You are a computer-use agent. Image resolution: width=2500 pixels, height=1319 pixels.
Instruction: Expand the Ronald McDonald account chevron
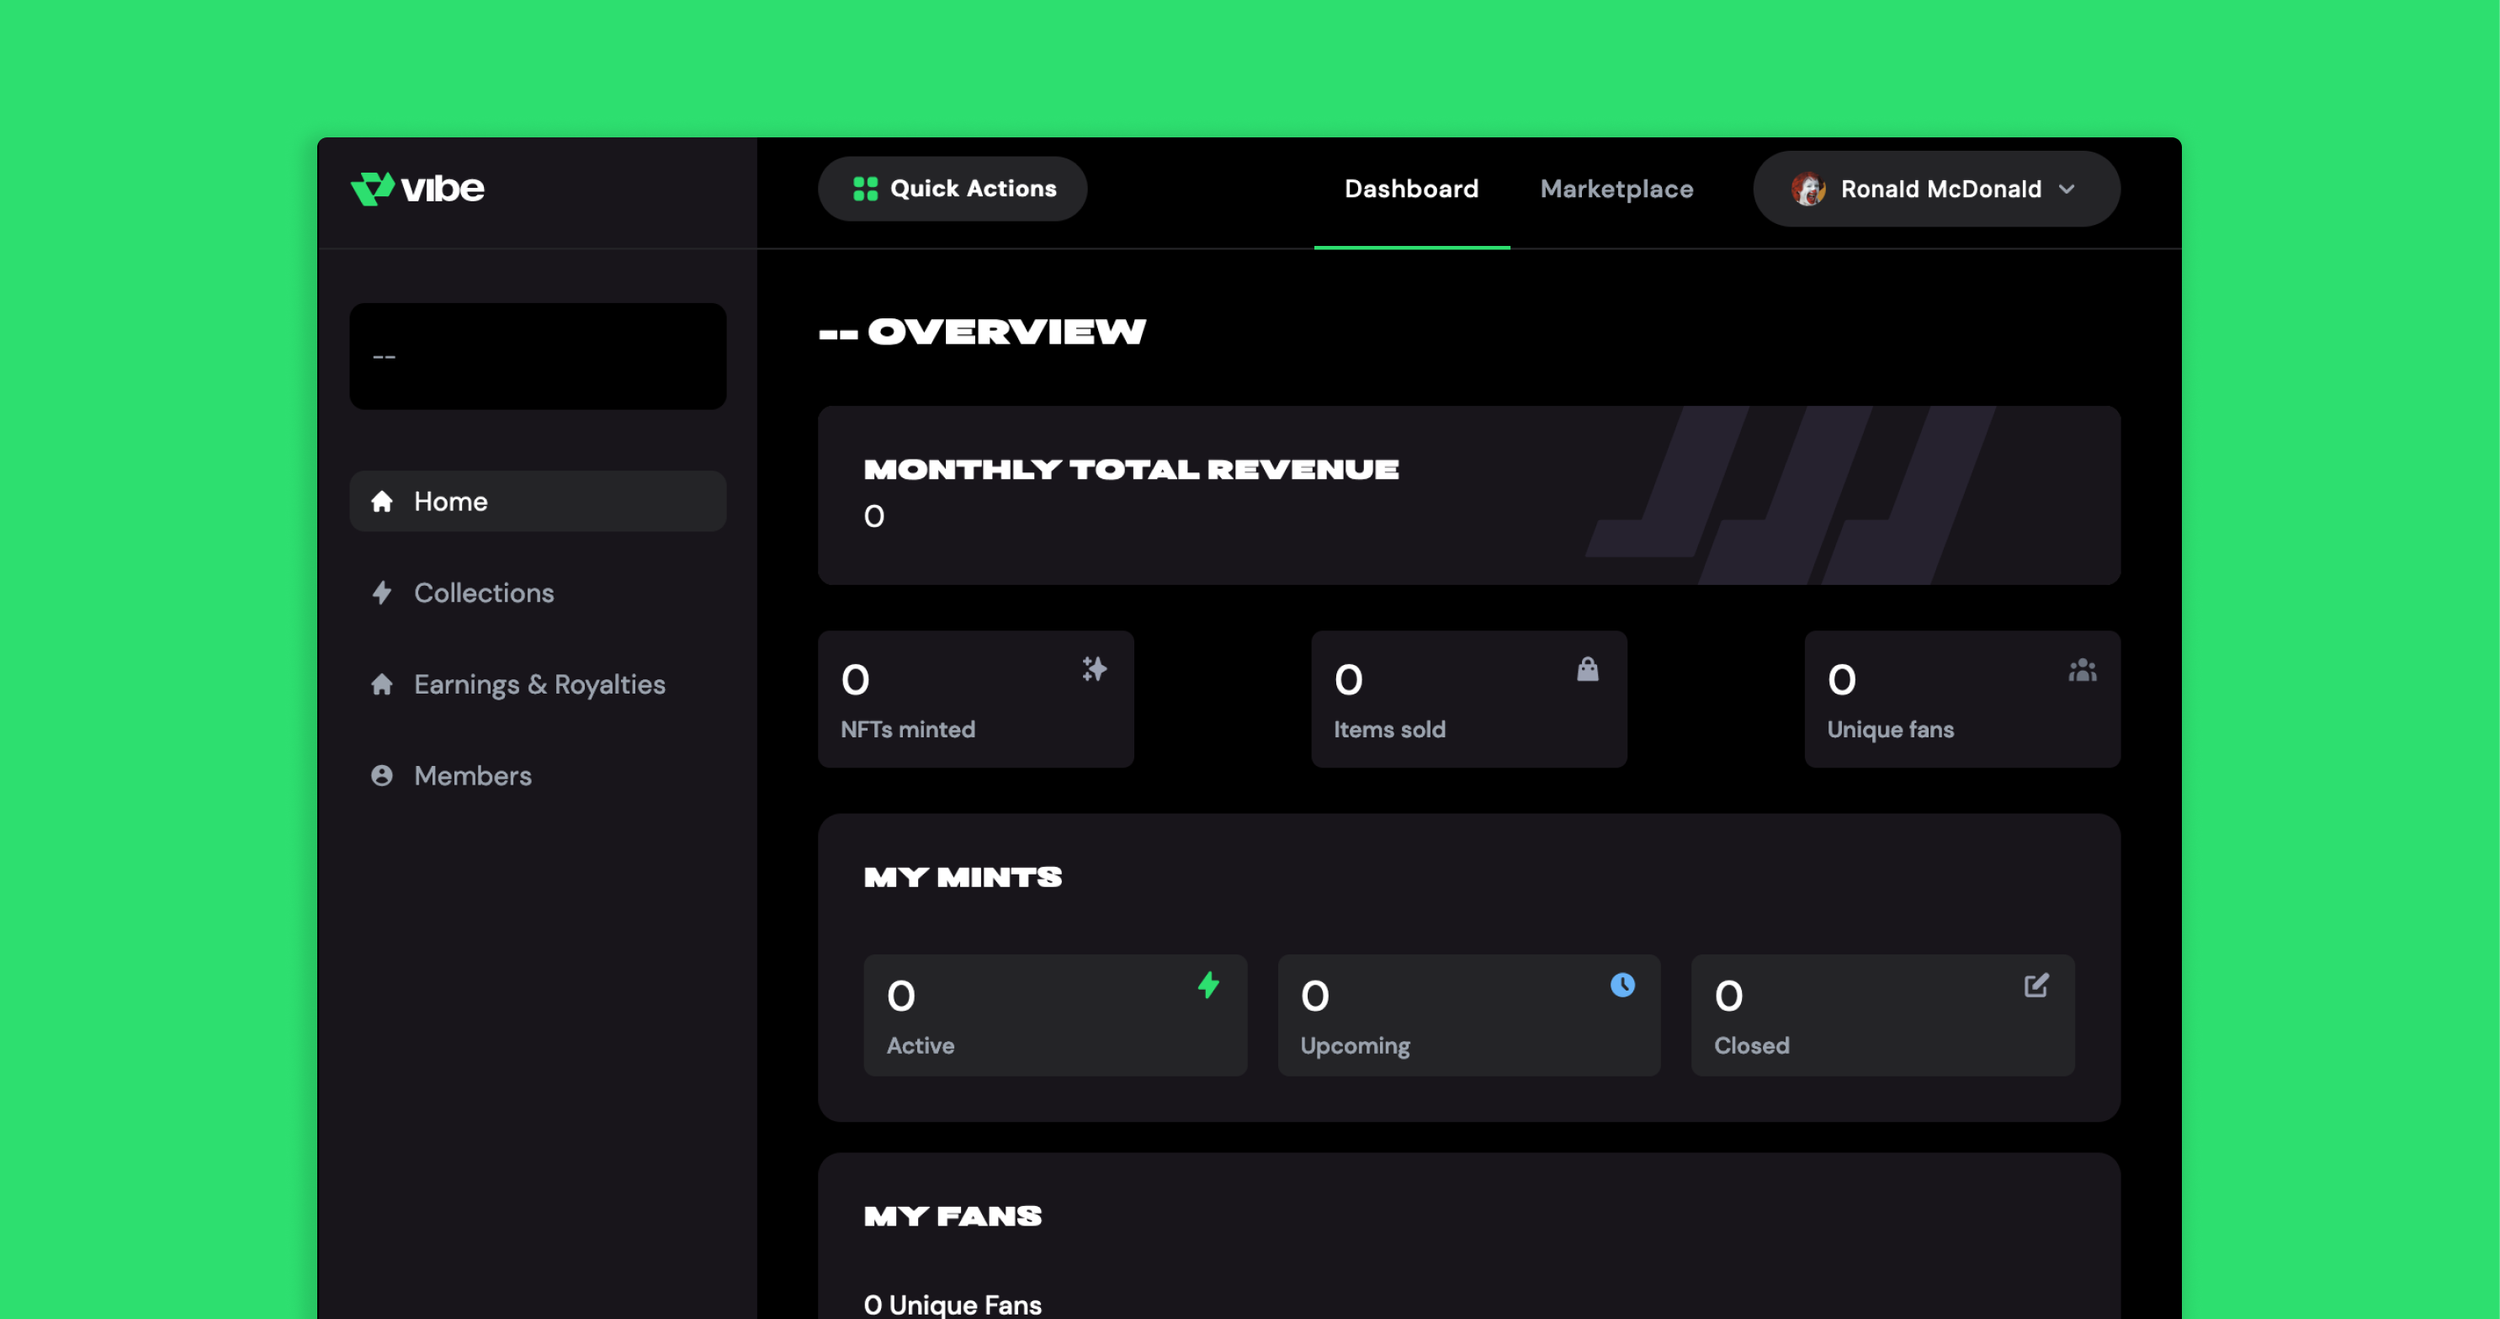pos(2067,189)
